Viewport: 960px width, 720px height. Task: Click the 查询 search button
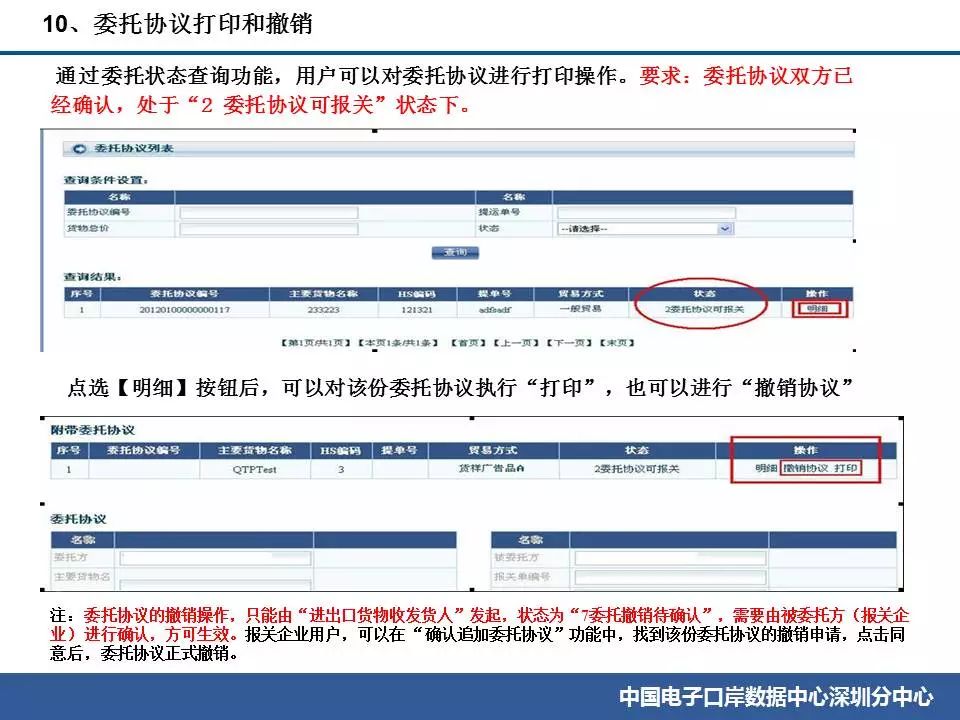pyautogui.click(x=455, y=253)
